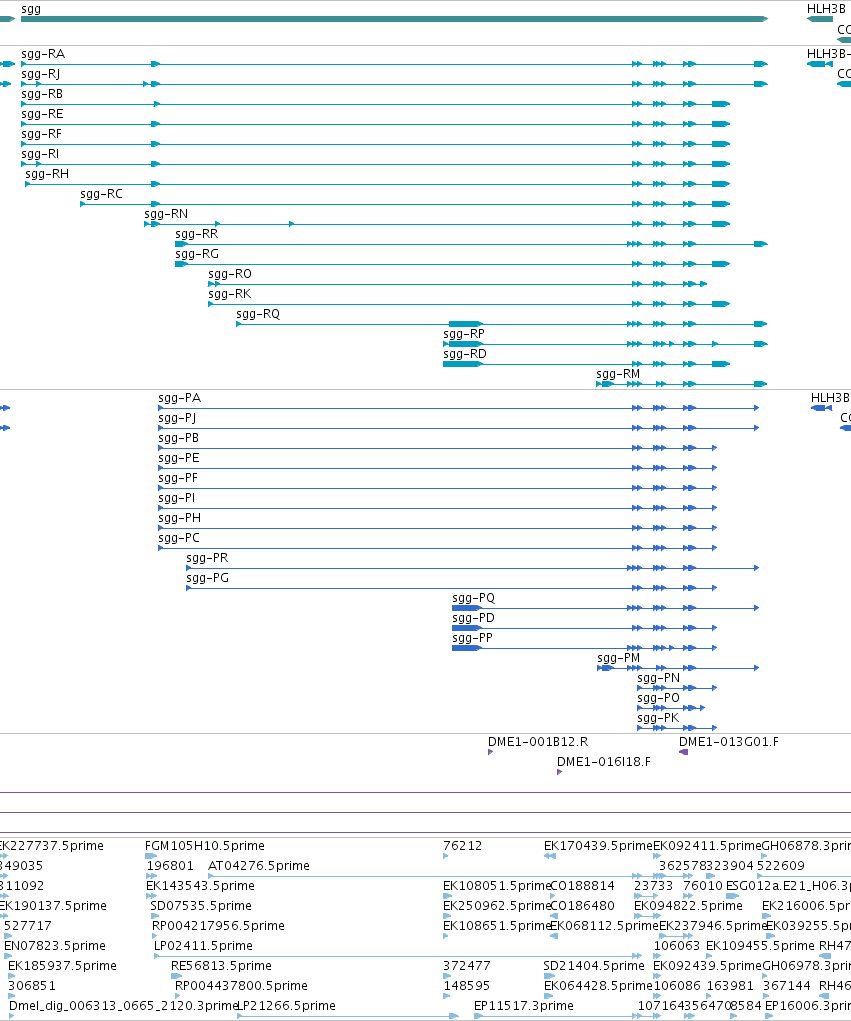Click the 76212 feature label

coord(463,846)
